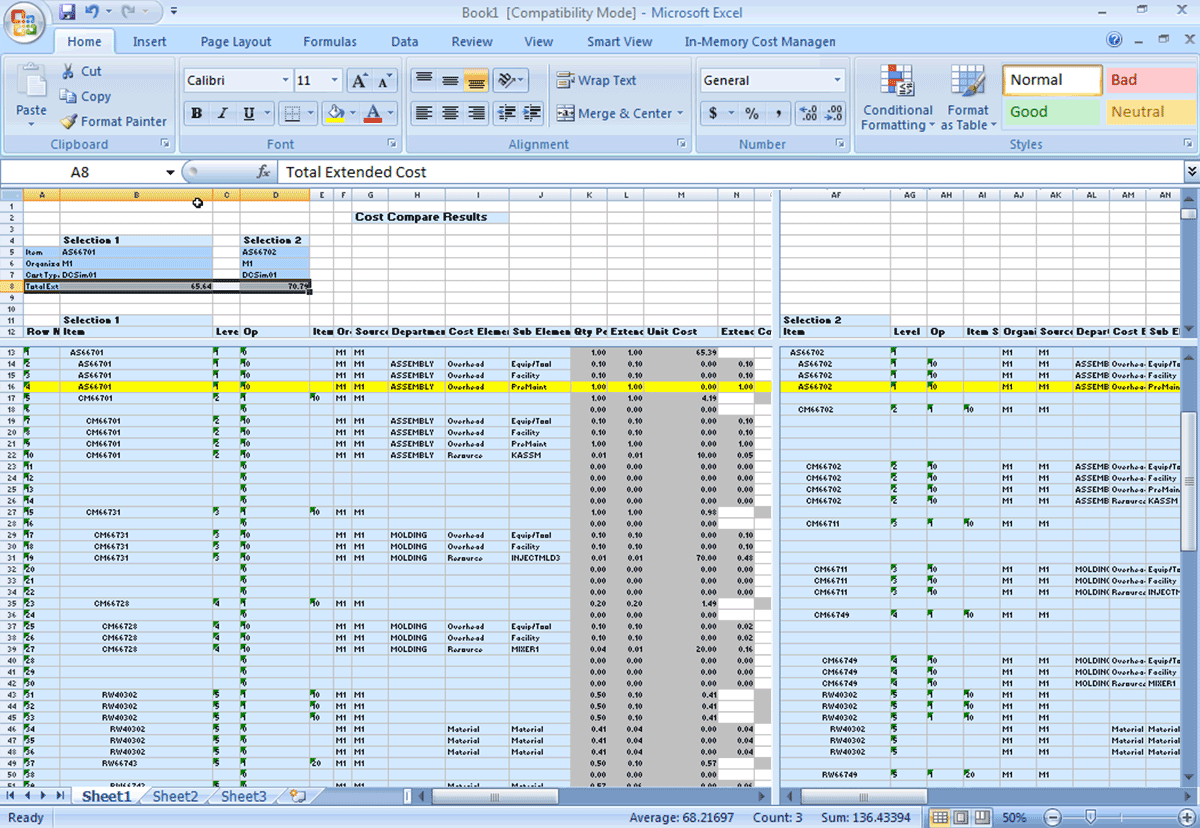Open the font name dropdown
This screenshot has height=828, width=1200.
click(x=285, y=81)
